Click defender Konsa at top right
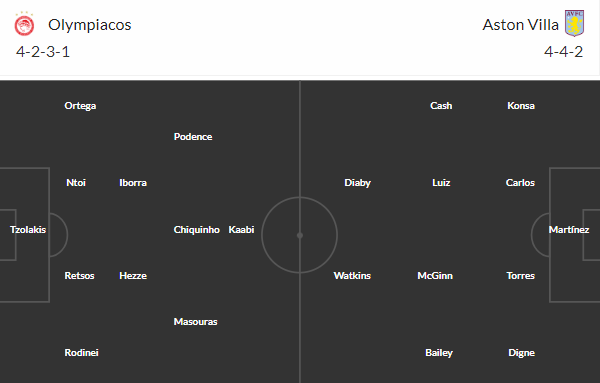 (521, 106)
